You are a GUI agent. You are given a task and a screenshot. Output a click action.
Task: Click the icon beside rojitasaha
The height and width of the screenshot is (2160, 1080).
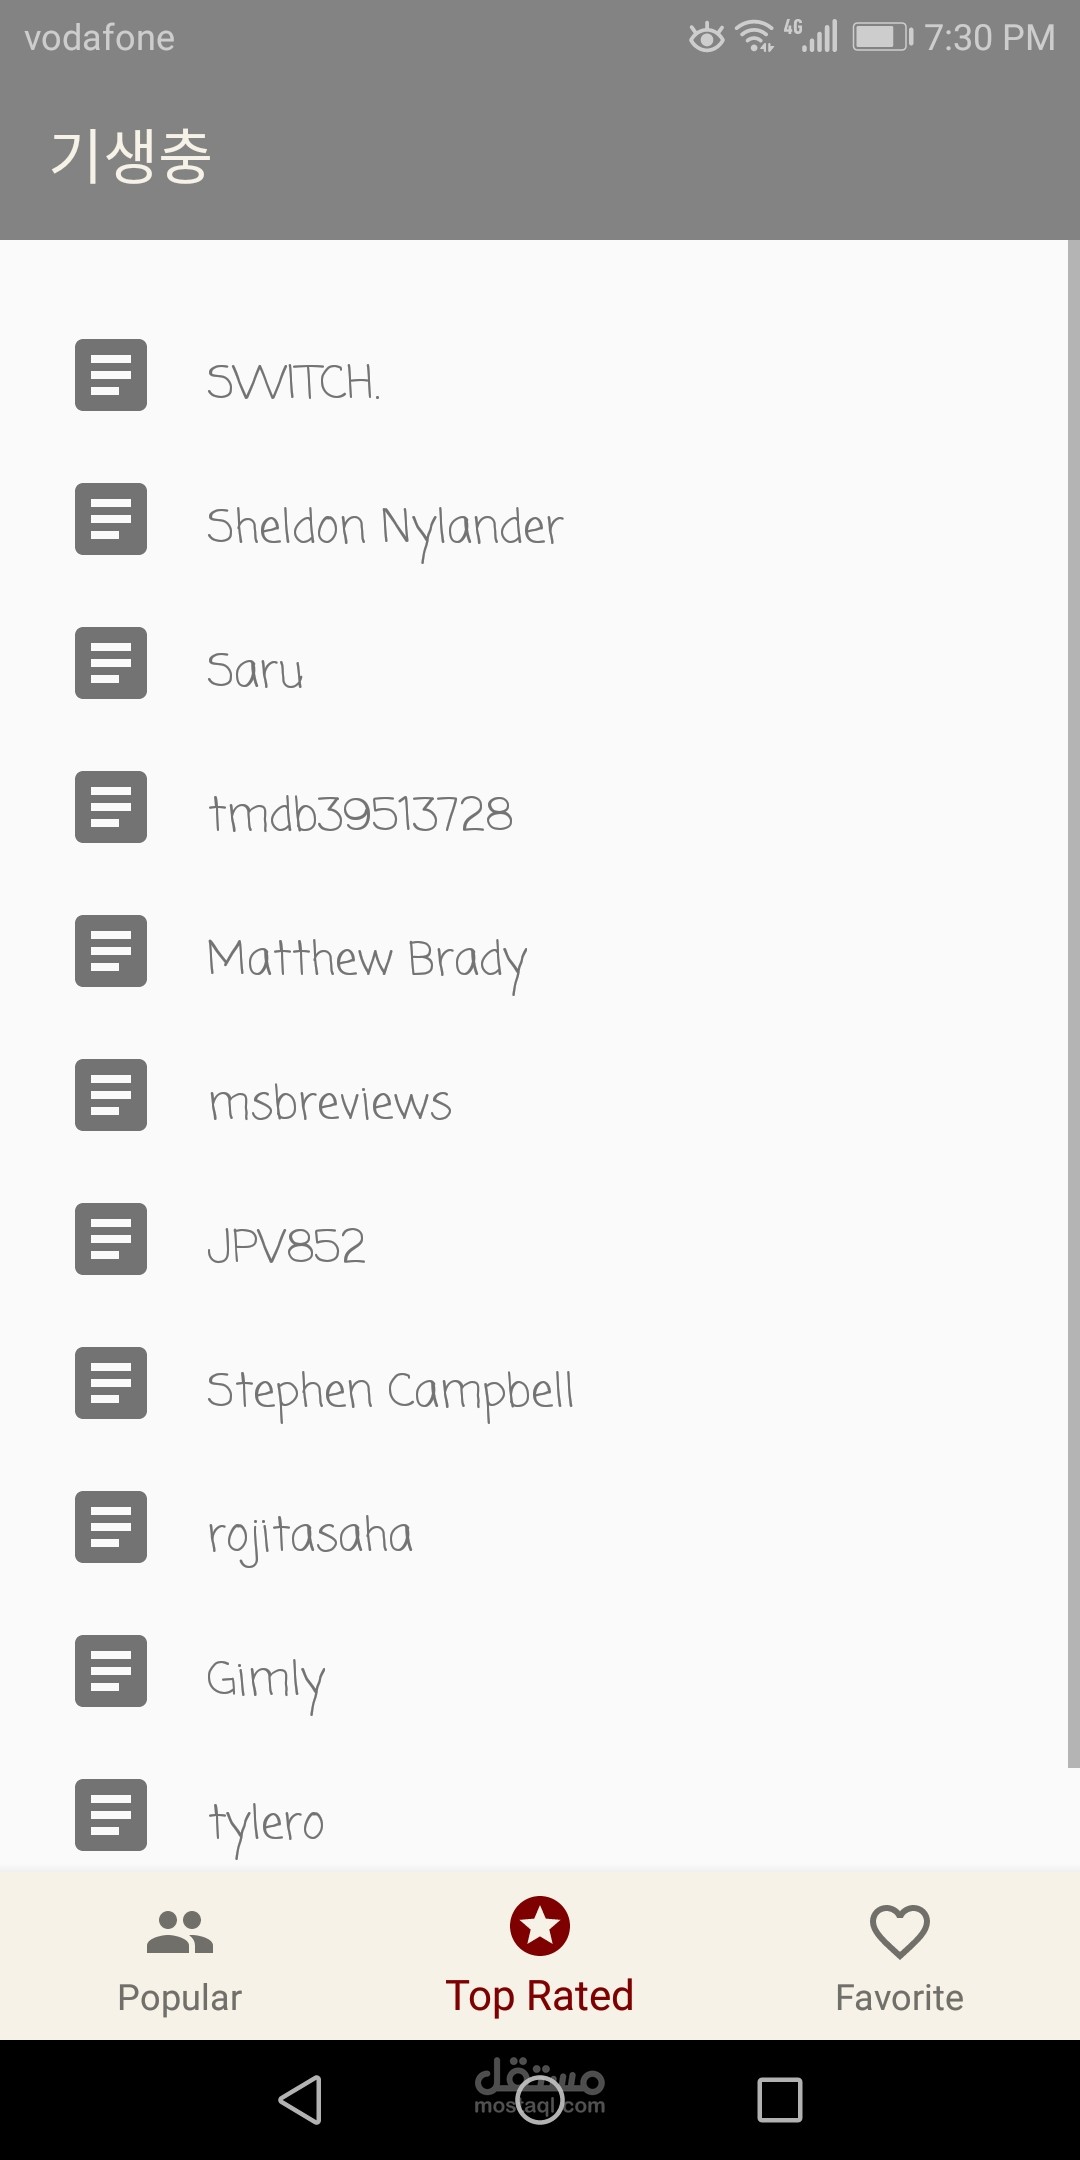pos(111,1527)
